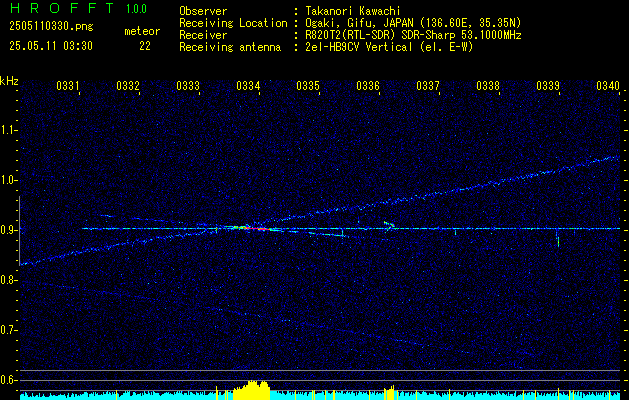
Task: Click the observer name Takanori Kawachi
Action: [353, 11]
